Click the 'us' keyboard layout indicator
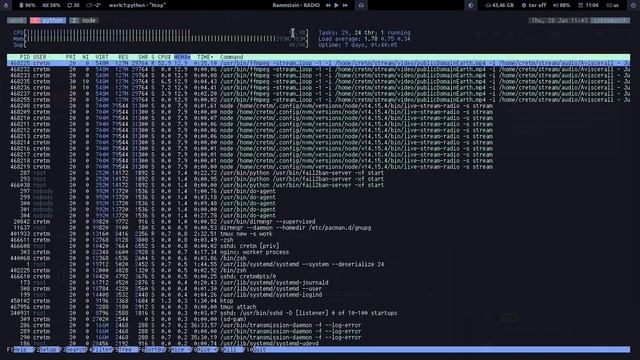 point(613,5)
